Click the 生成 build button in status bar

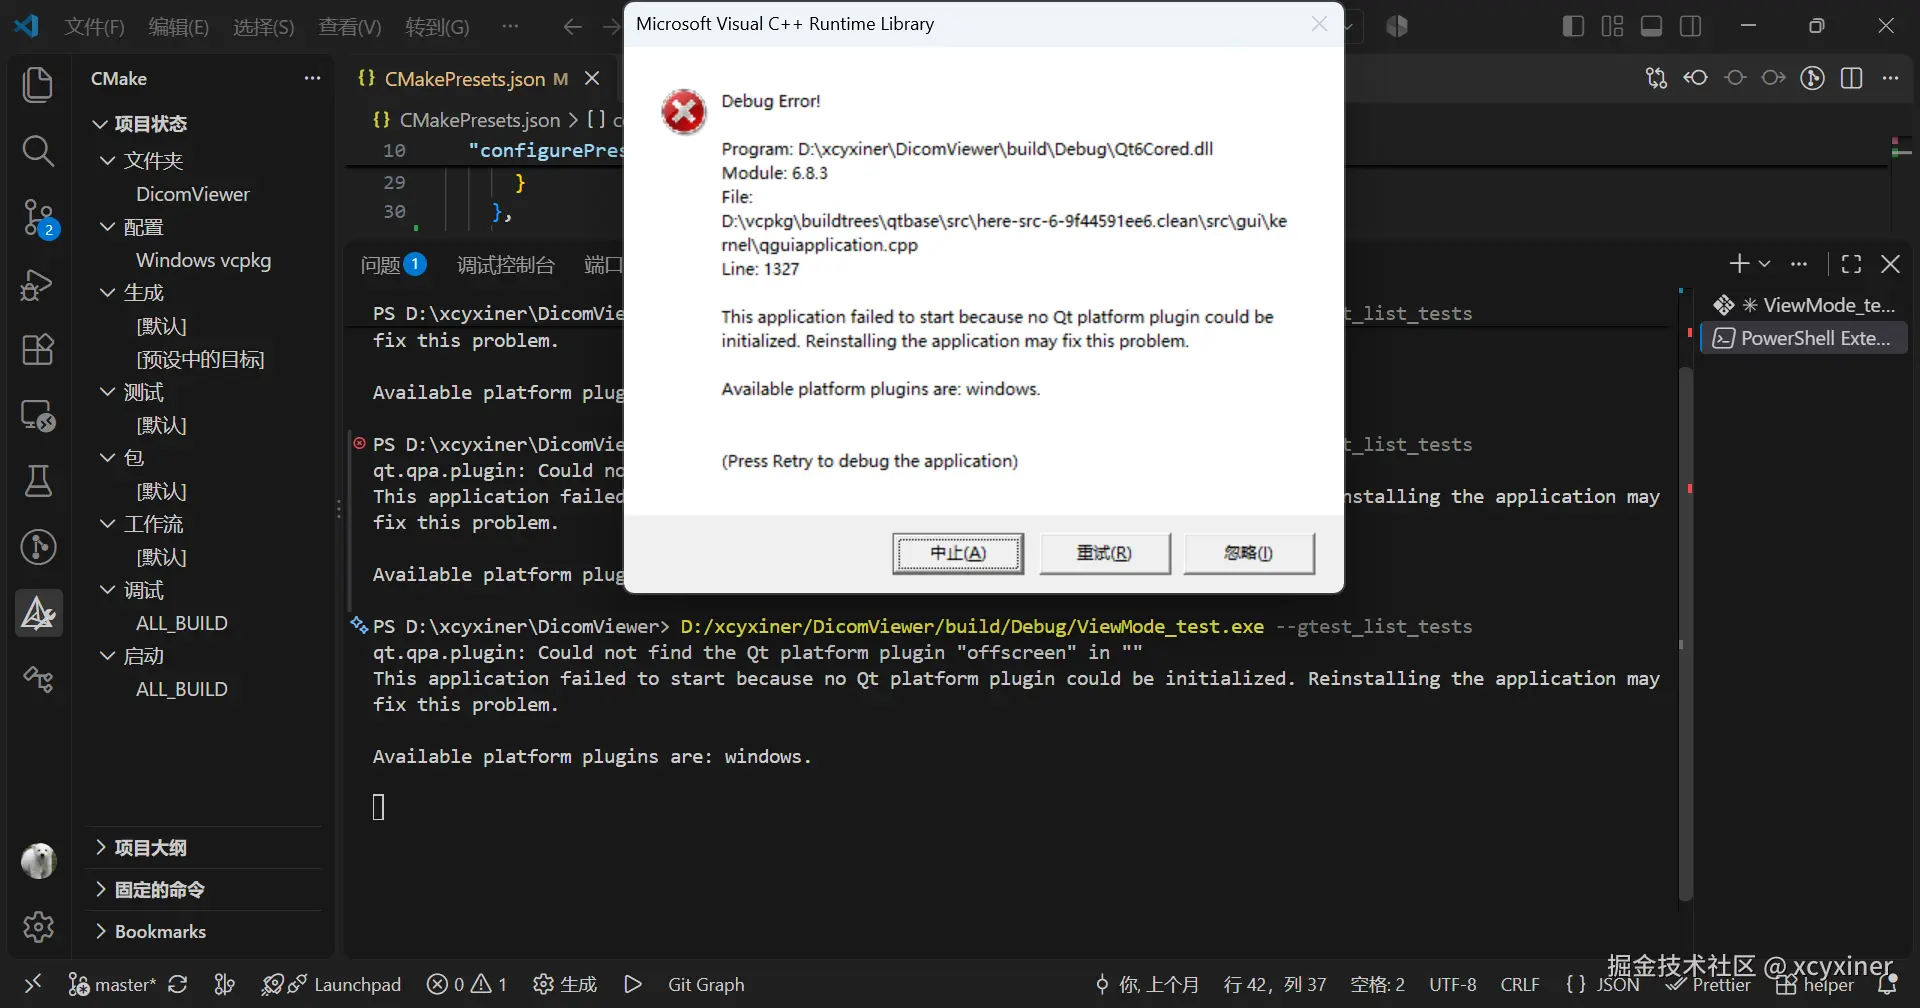(x=566, y=985)
